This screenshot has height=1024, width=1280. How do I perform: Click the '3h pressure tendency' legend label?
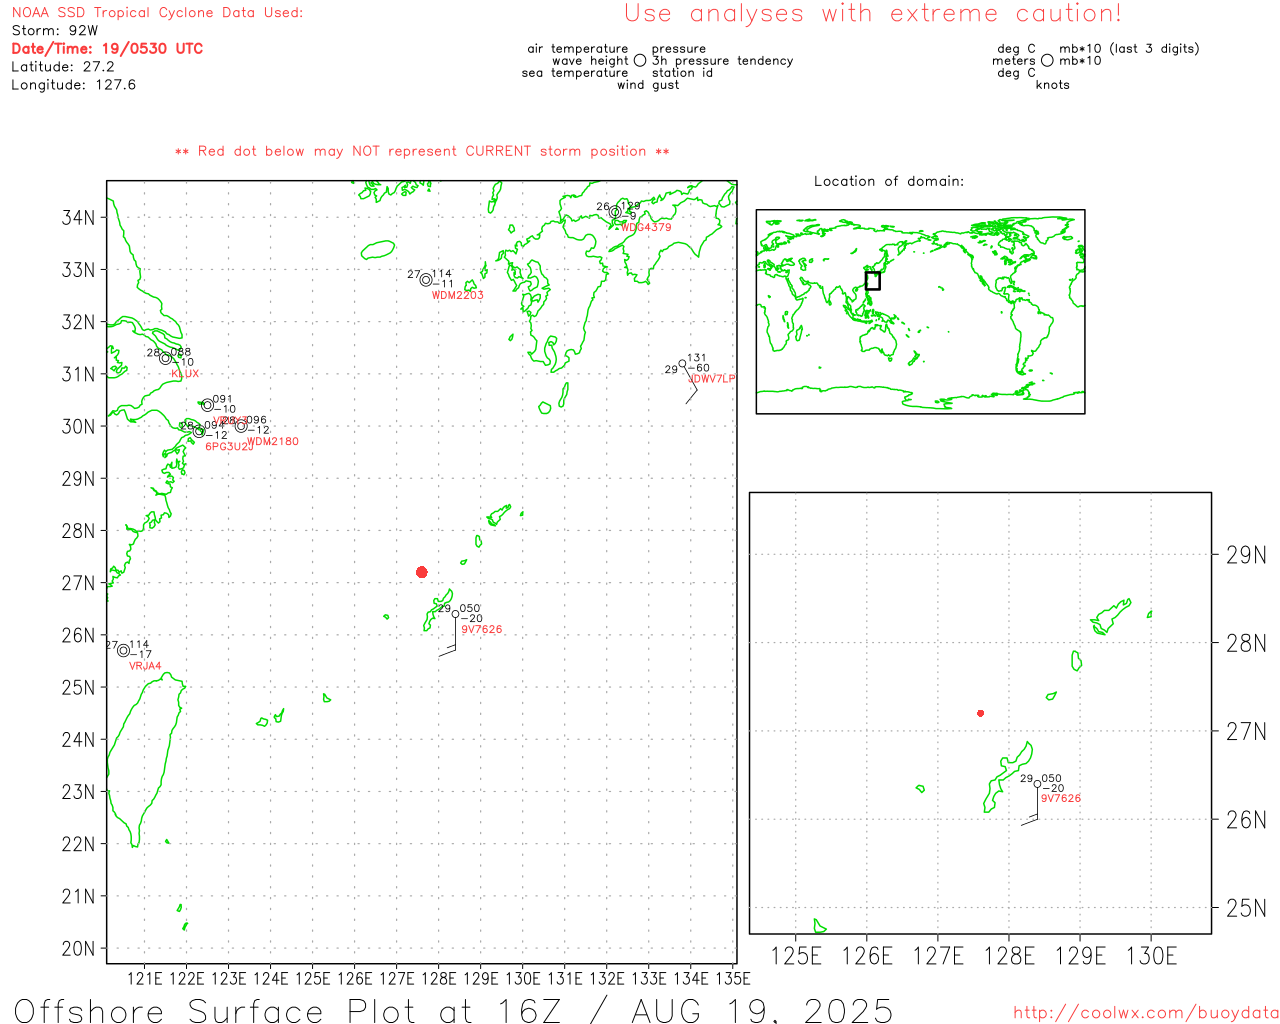click(722, 61)
